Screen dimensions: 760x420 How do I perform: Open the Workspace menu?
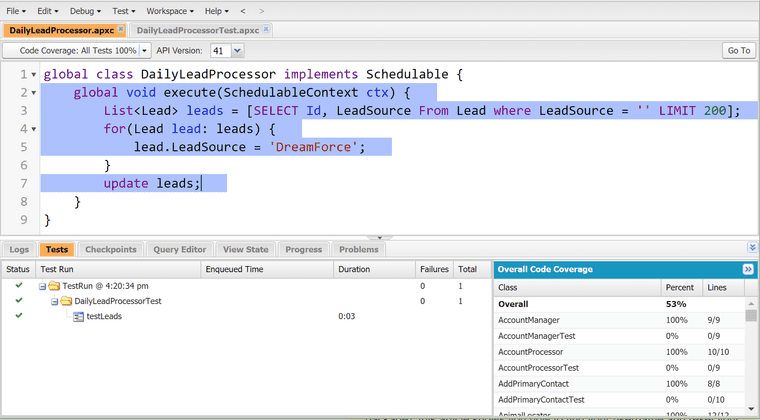tap(170, 11)
